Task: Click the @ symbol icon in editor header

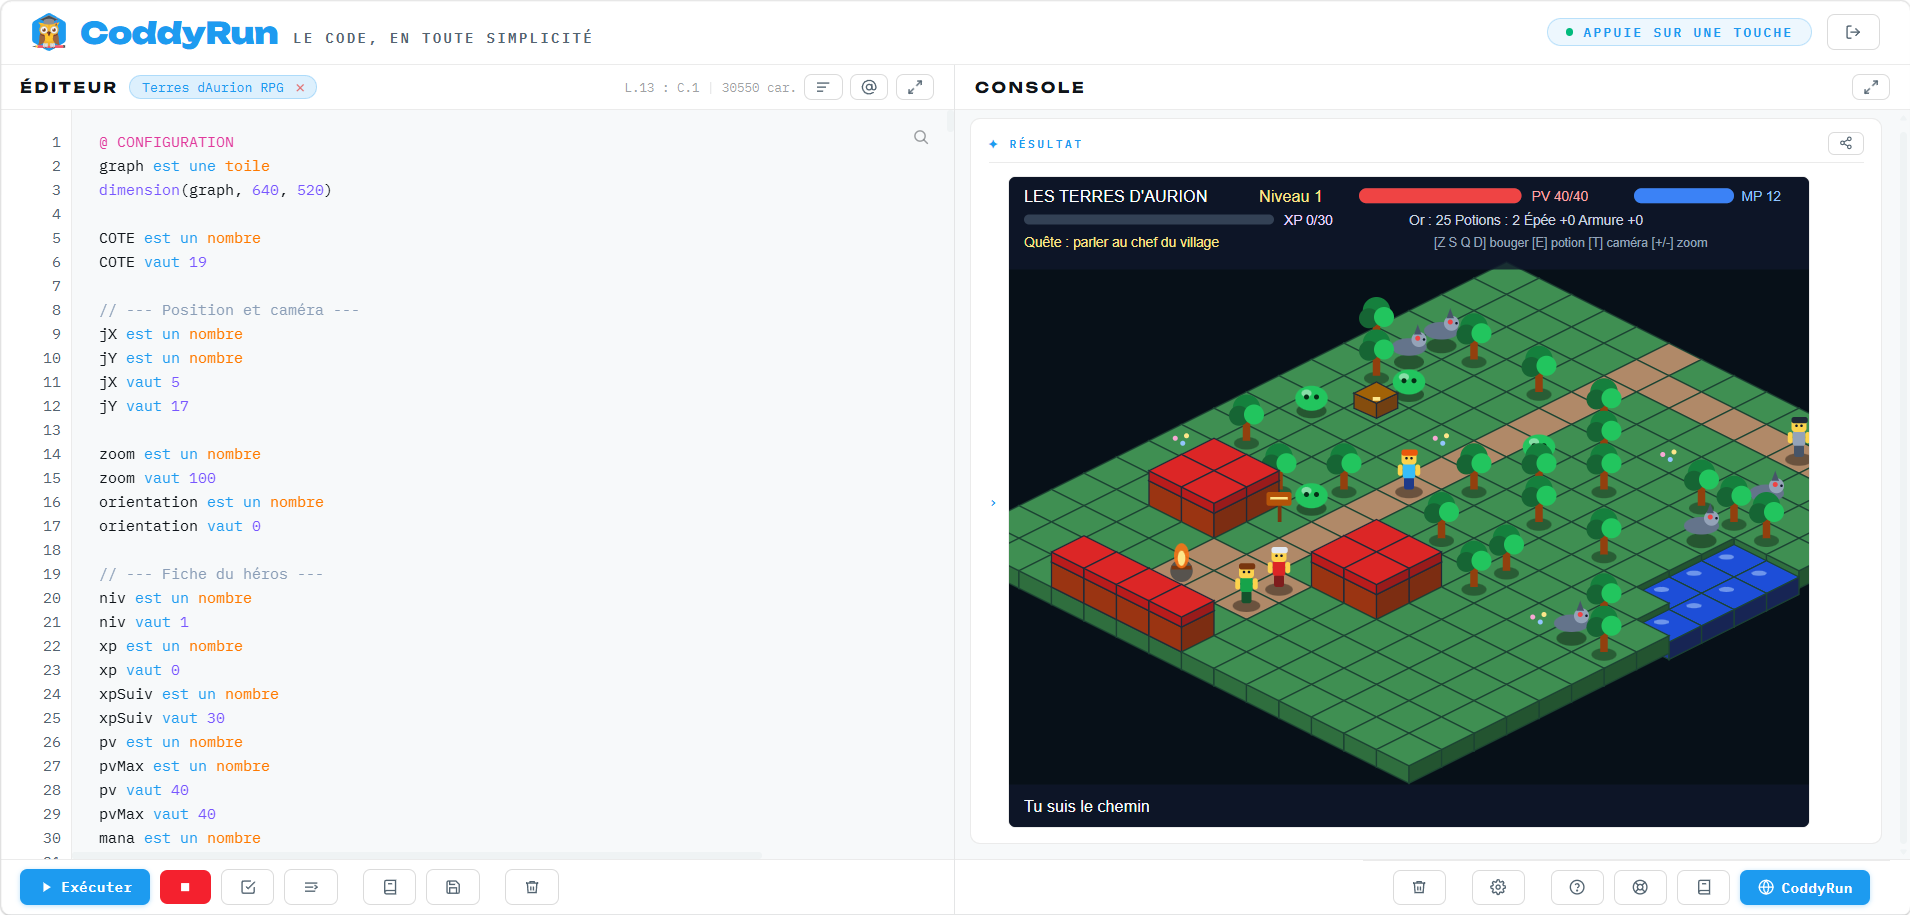Action: [869, 87]
